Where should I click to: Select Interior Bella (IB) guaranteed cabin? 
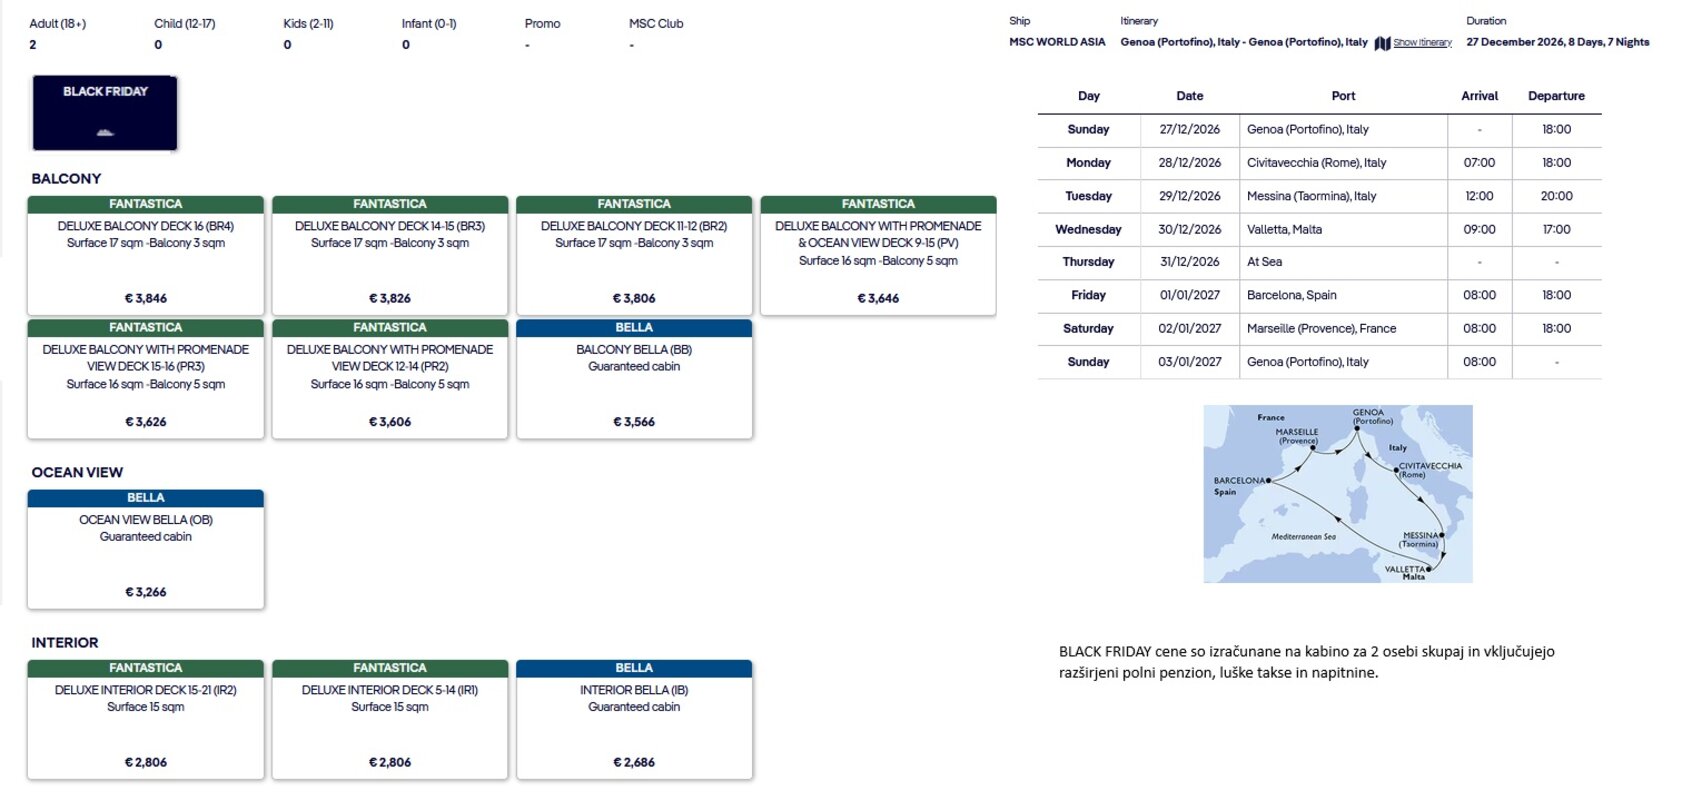tap(634, 719)
